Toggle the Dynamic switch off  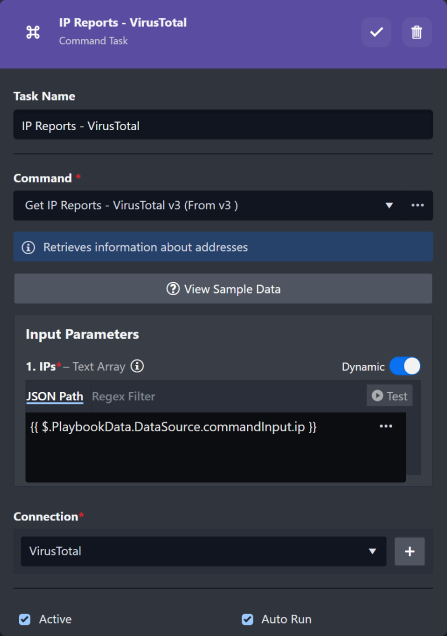pos(405,366)
